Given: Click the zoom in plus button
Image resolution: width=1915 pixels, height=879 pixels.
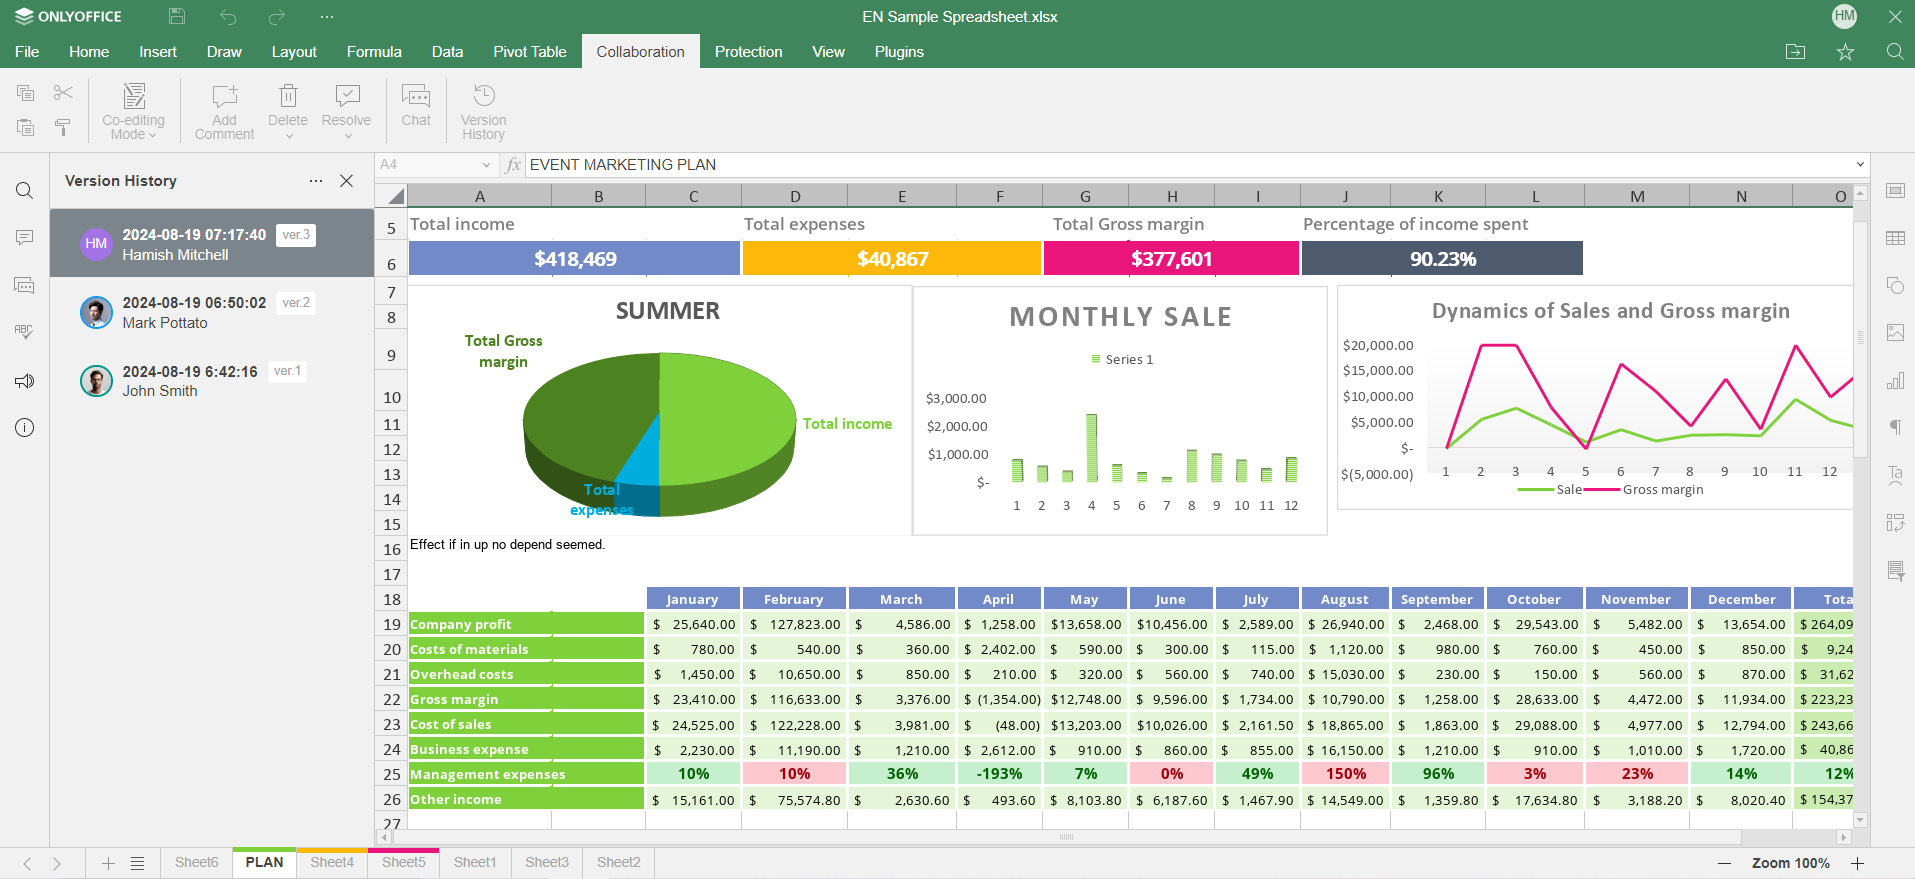Looking at the screenshot, I should 1857,863.
